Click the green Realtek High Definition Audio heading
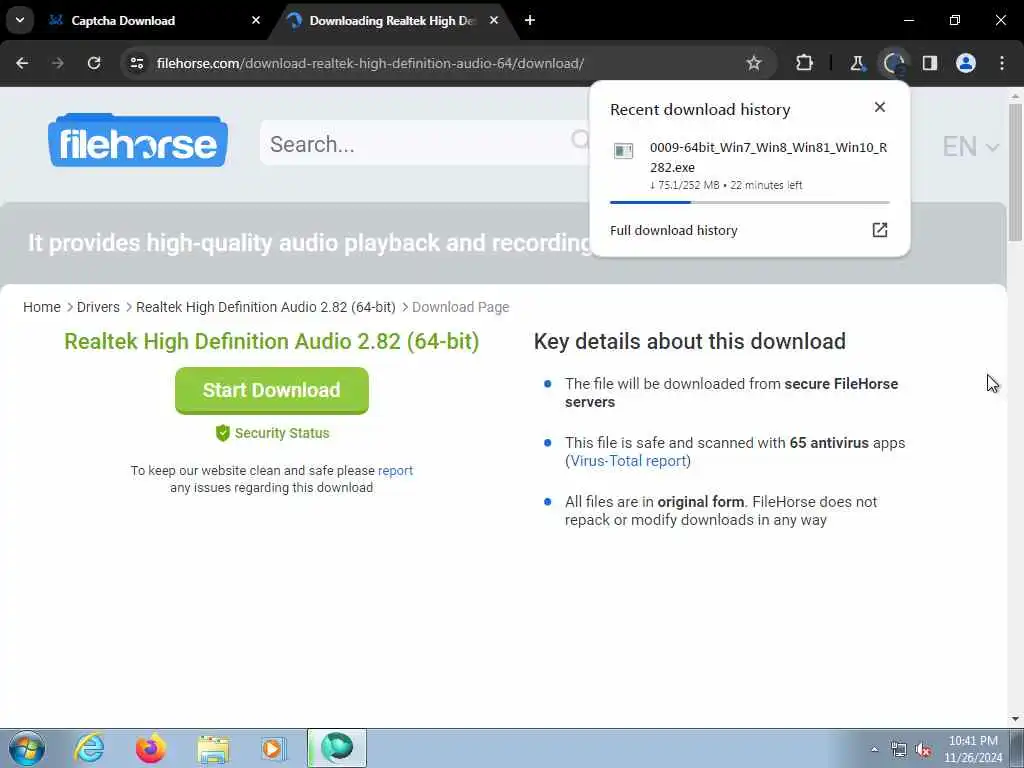1024x768 pixels. [272, 342]
